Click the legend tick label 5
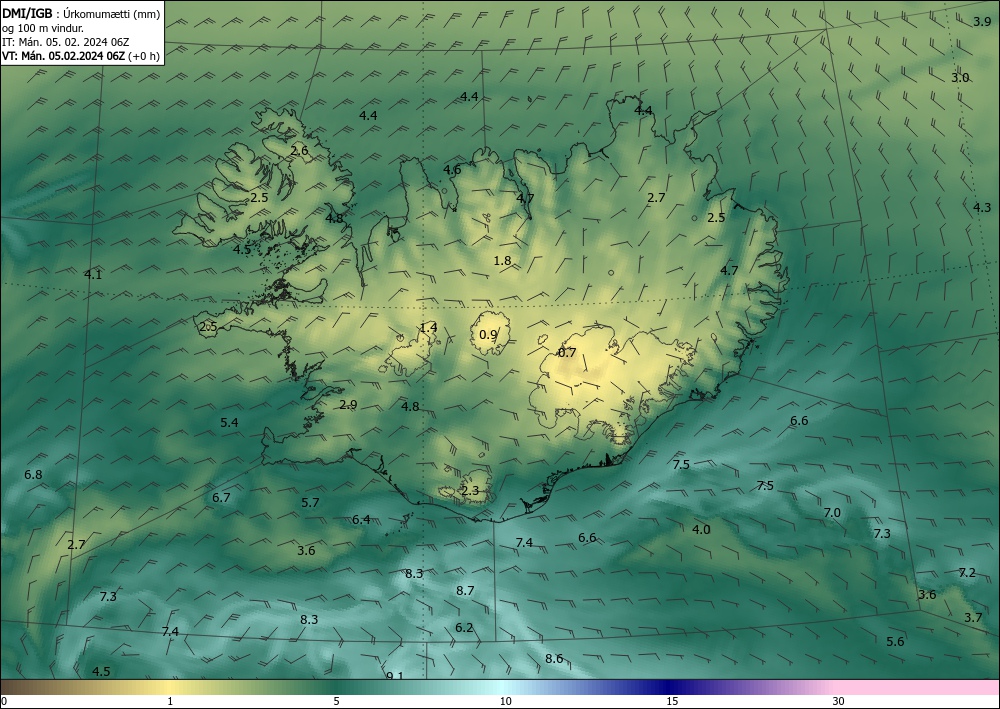 coord(336,701)
